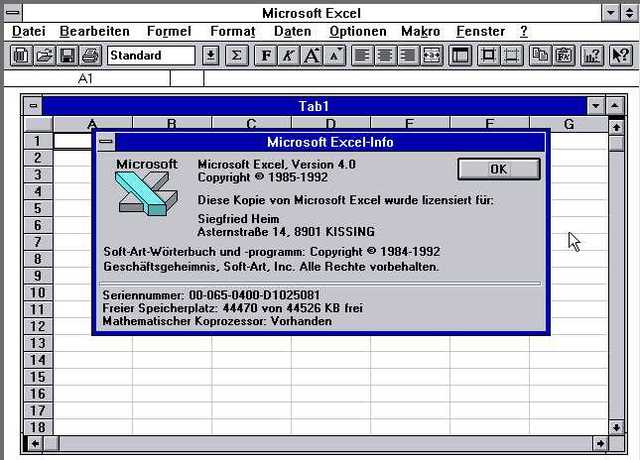The image size is (640, 460).
Task: Click the horizontal scrollbar thumb
Action: click(51, 443)
